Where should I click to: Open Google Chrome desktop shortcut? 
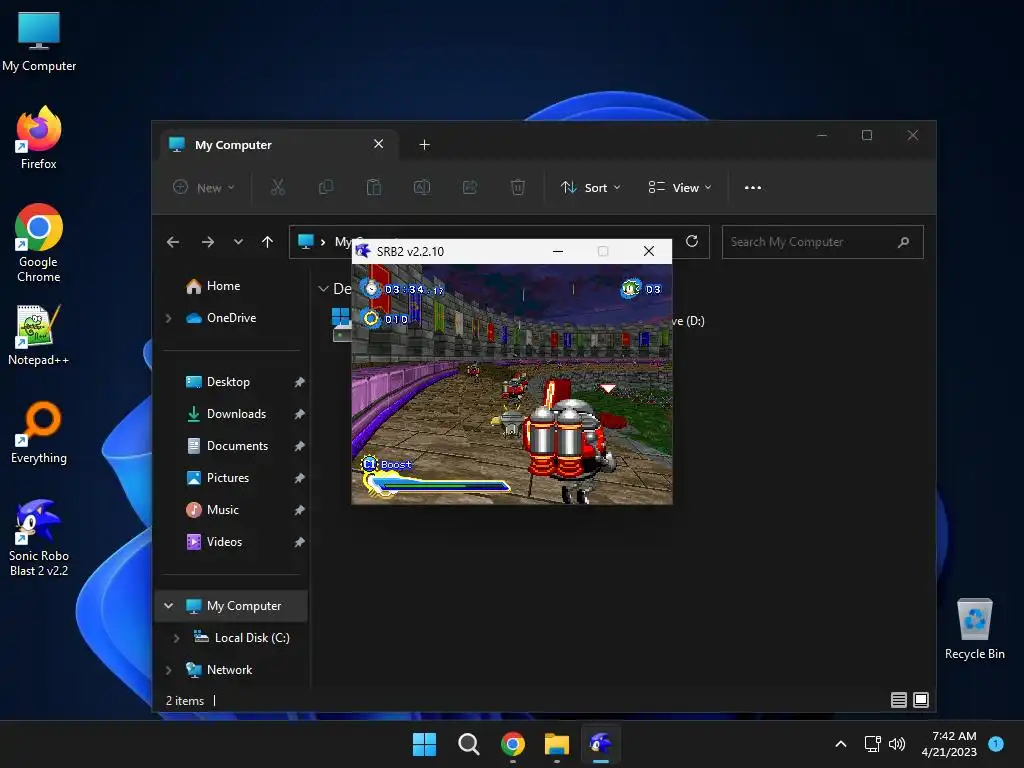[x=39, y=243]
